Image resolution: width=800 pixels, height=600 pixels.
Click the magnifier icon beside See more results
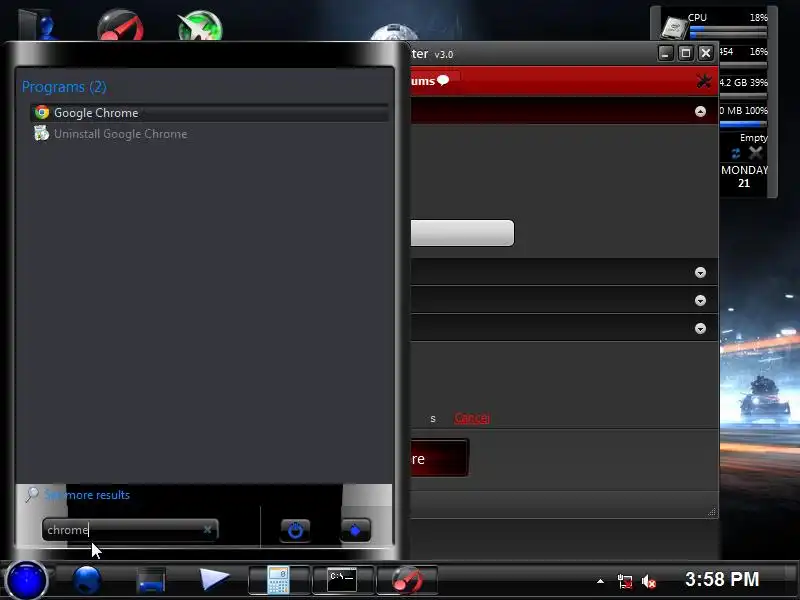[x=32, y=494]
